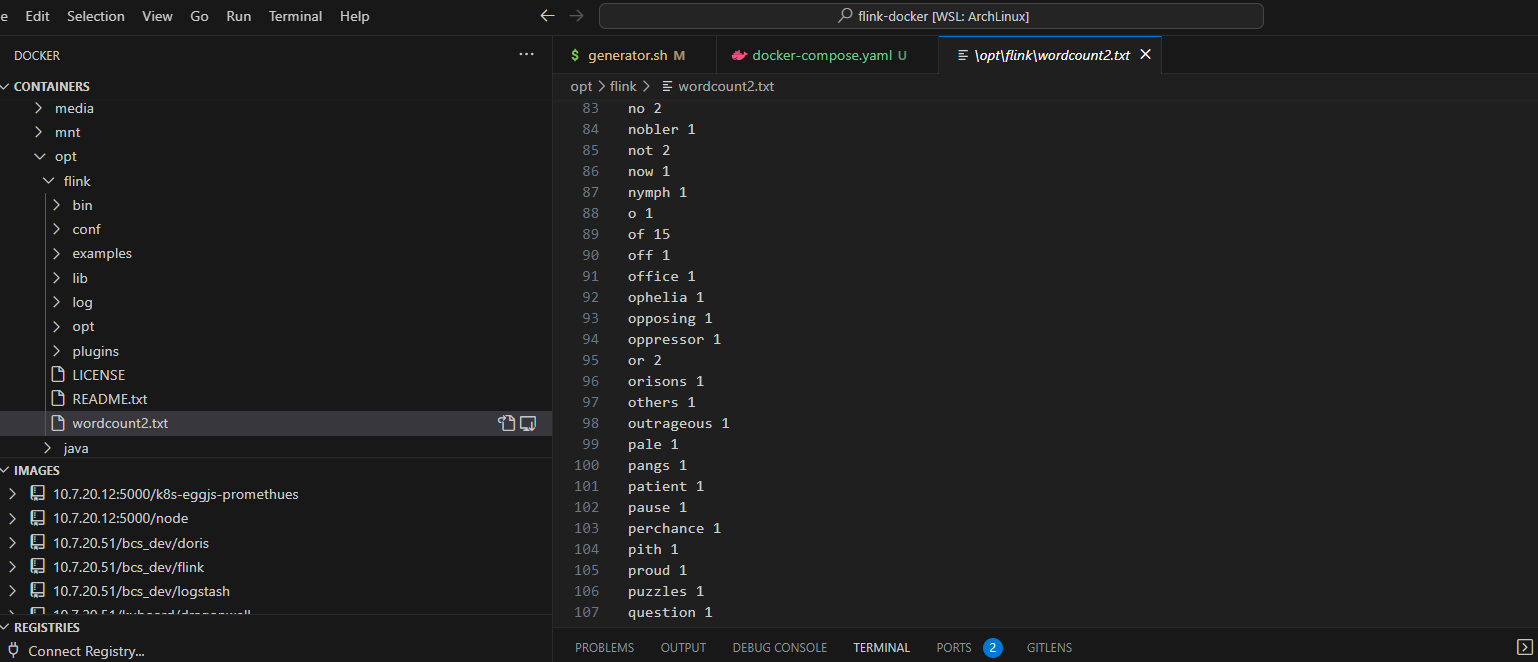Go forward with the navigation arrow
The width and height of the screenshot is (1538, 662).
click(x=576, y=16)
